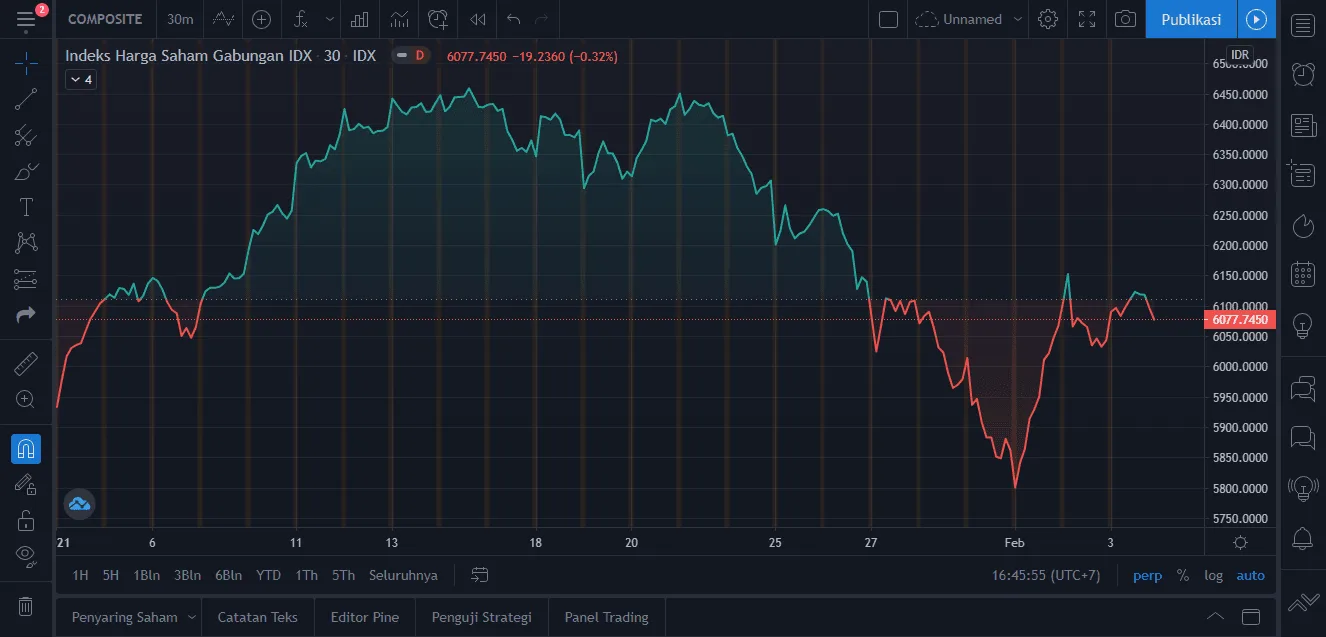Expand the indicator legend showing 4

tap(80, 80)
